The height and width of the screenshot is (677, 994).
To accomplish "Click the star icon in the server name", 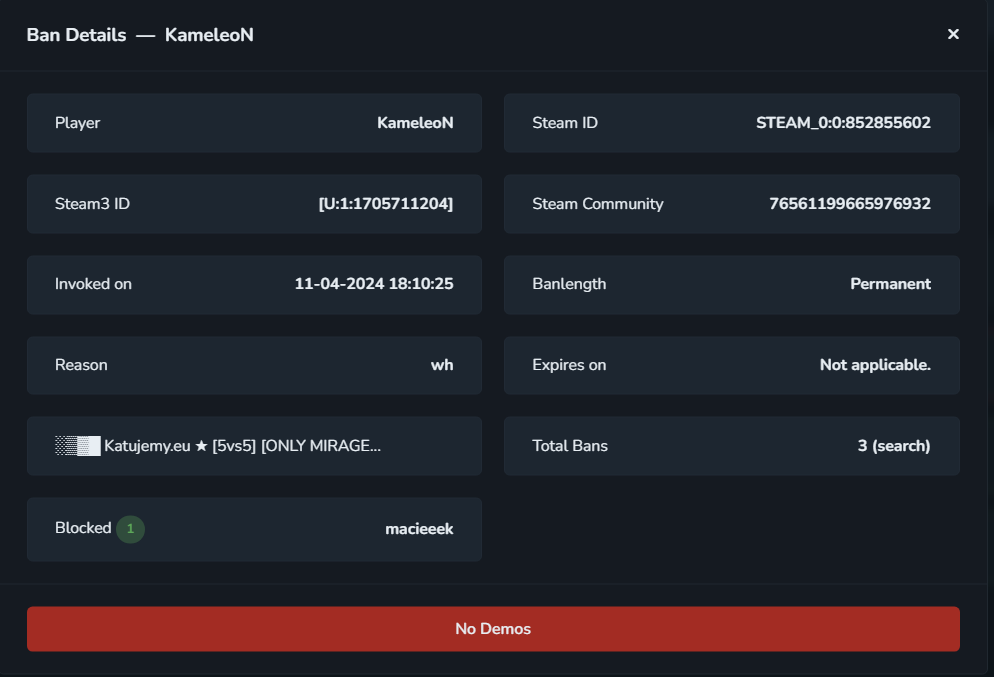I will coord(201,446).
